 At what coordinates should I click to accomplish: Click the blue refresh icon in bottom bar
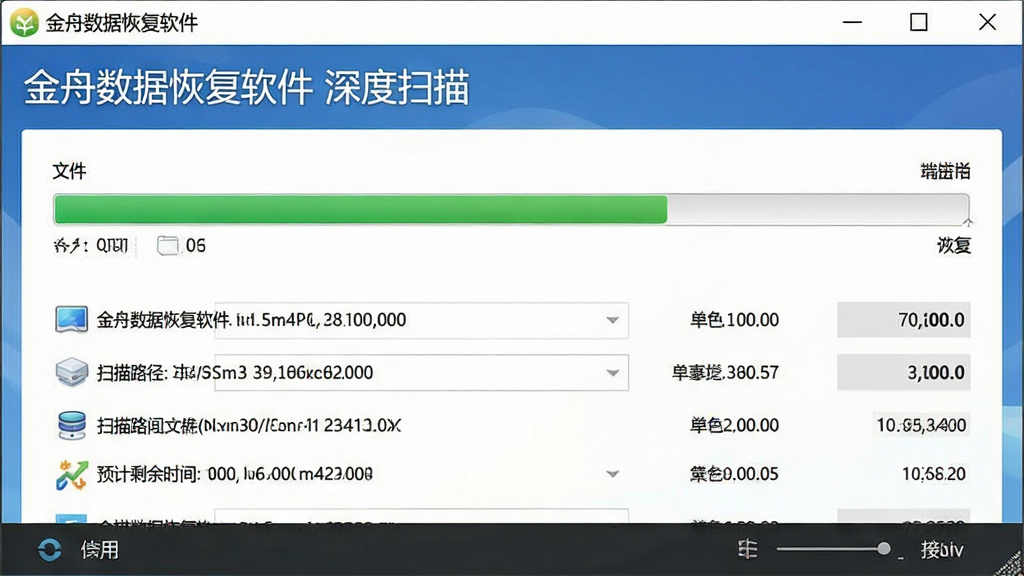coord(50,550)
